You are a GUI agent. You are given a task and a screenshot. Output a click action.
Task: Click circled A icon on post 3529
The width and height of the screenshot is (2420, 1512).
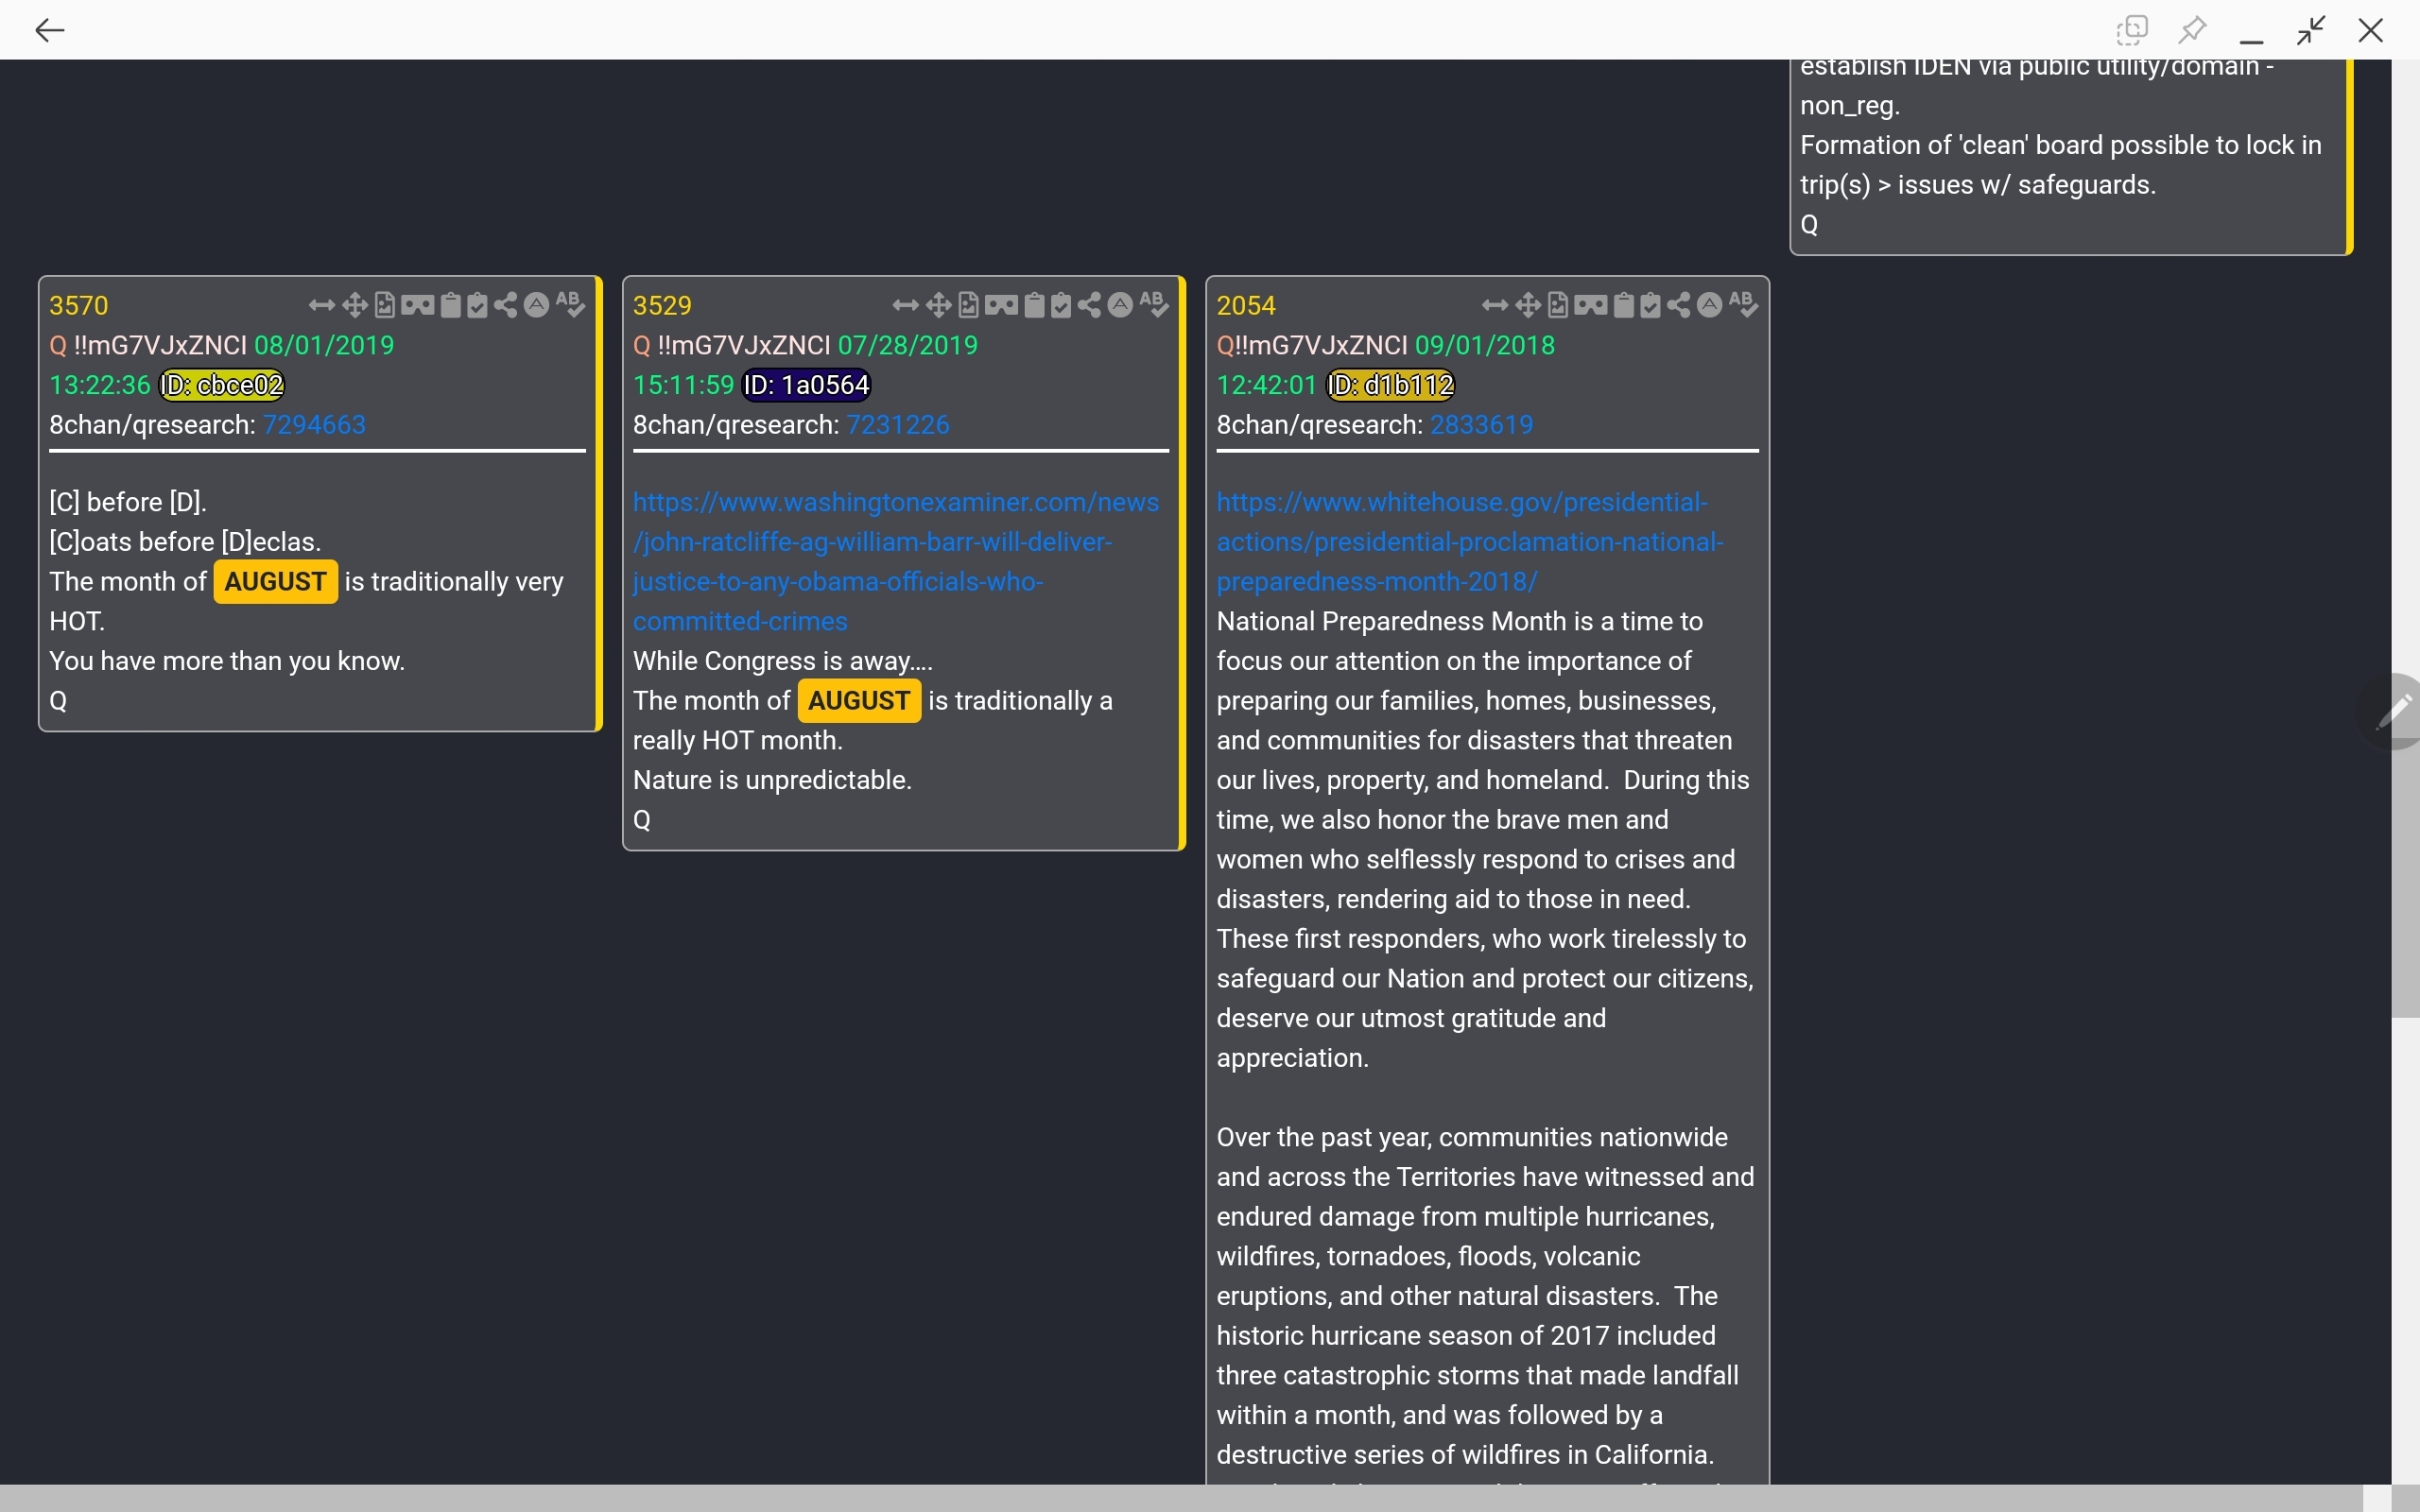(x=1121, y=305)
